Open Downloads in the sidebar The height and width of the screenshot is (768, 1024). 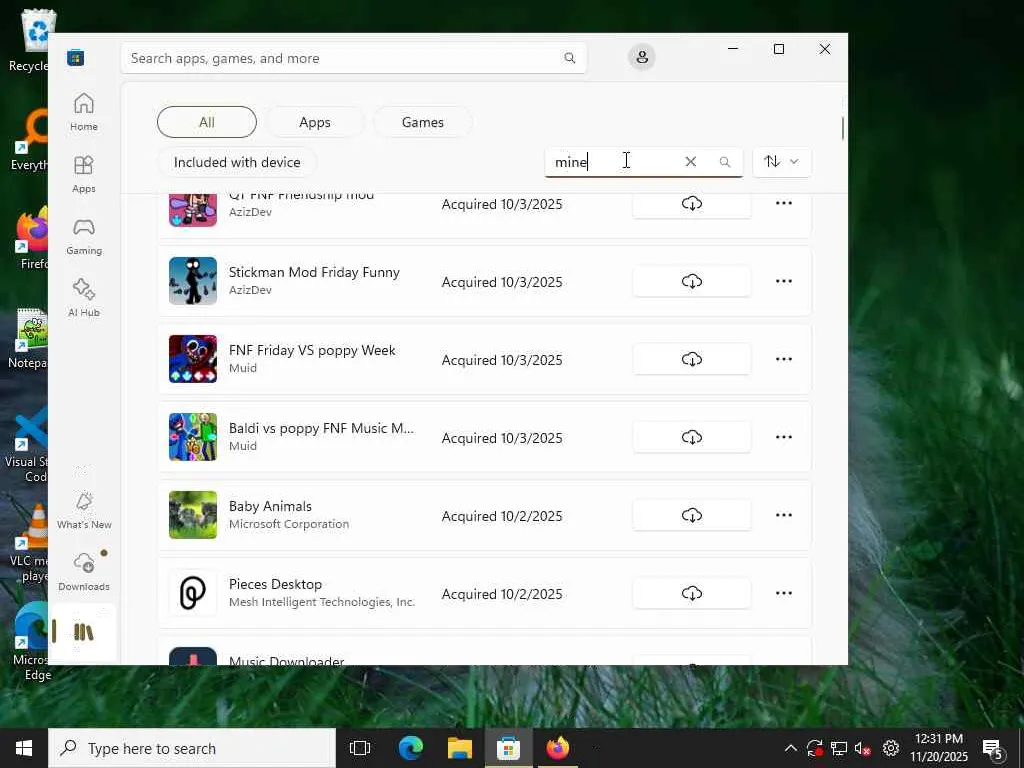pyautogui.click(x=84, y=572)
